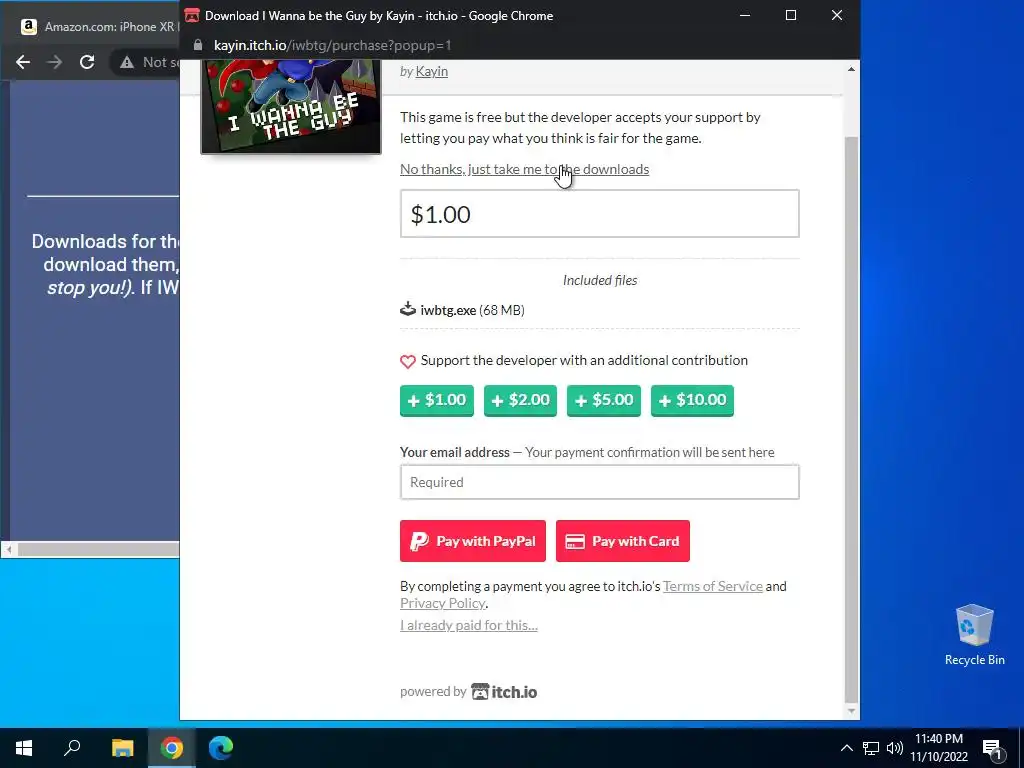Click the download icon beside iwbtg.exe
Screen dimensions: 1024x768
tap(408, 309)
